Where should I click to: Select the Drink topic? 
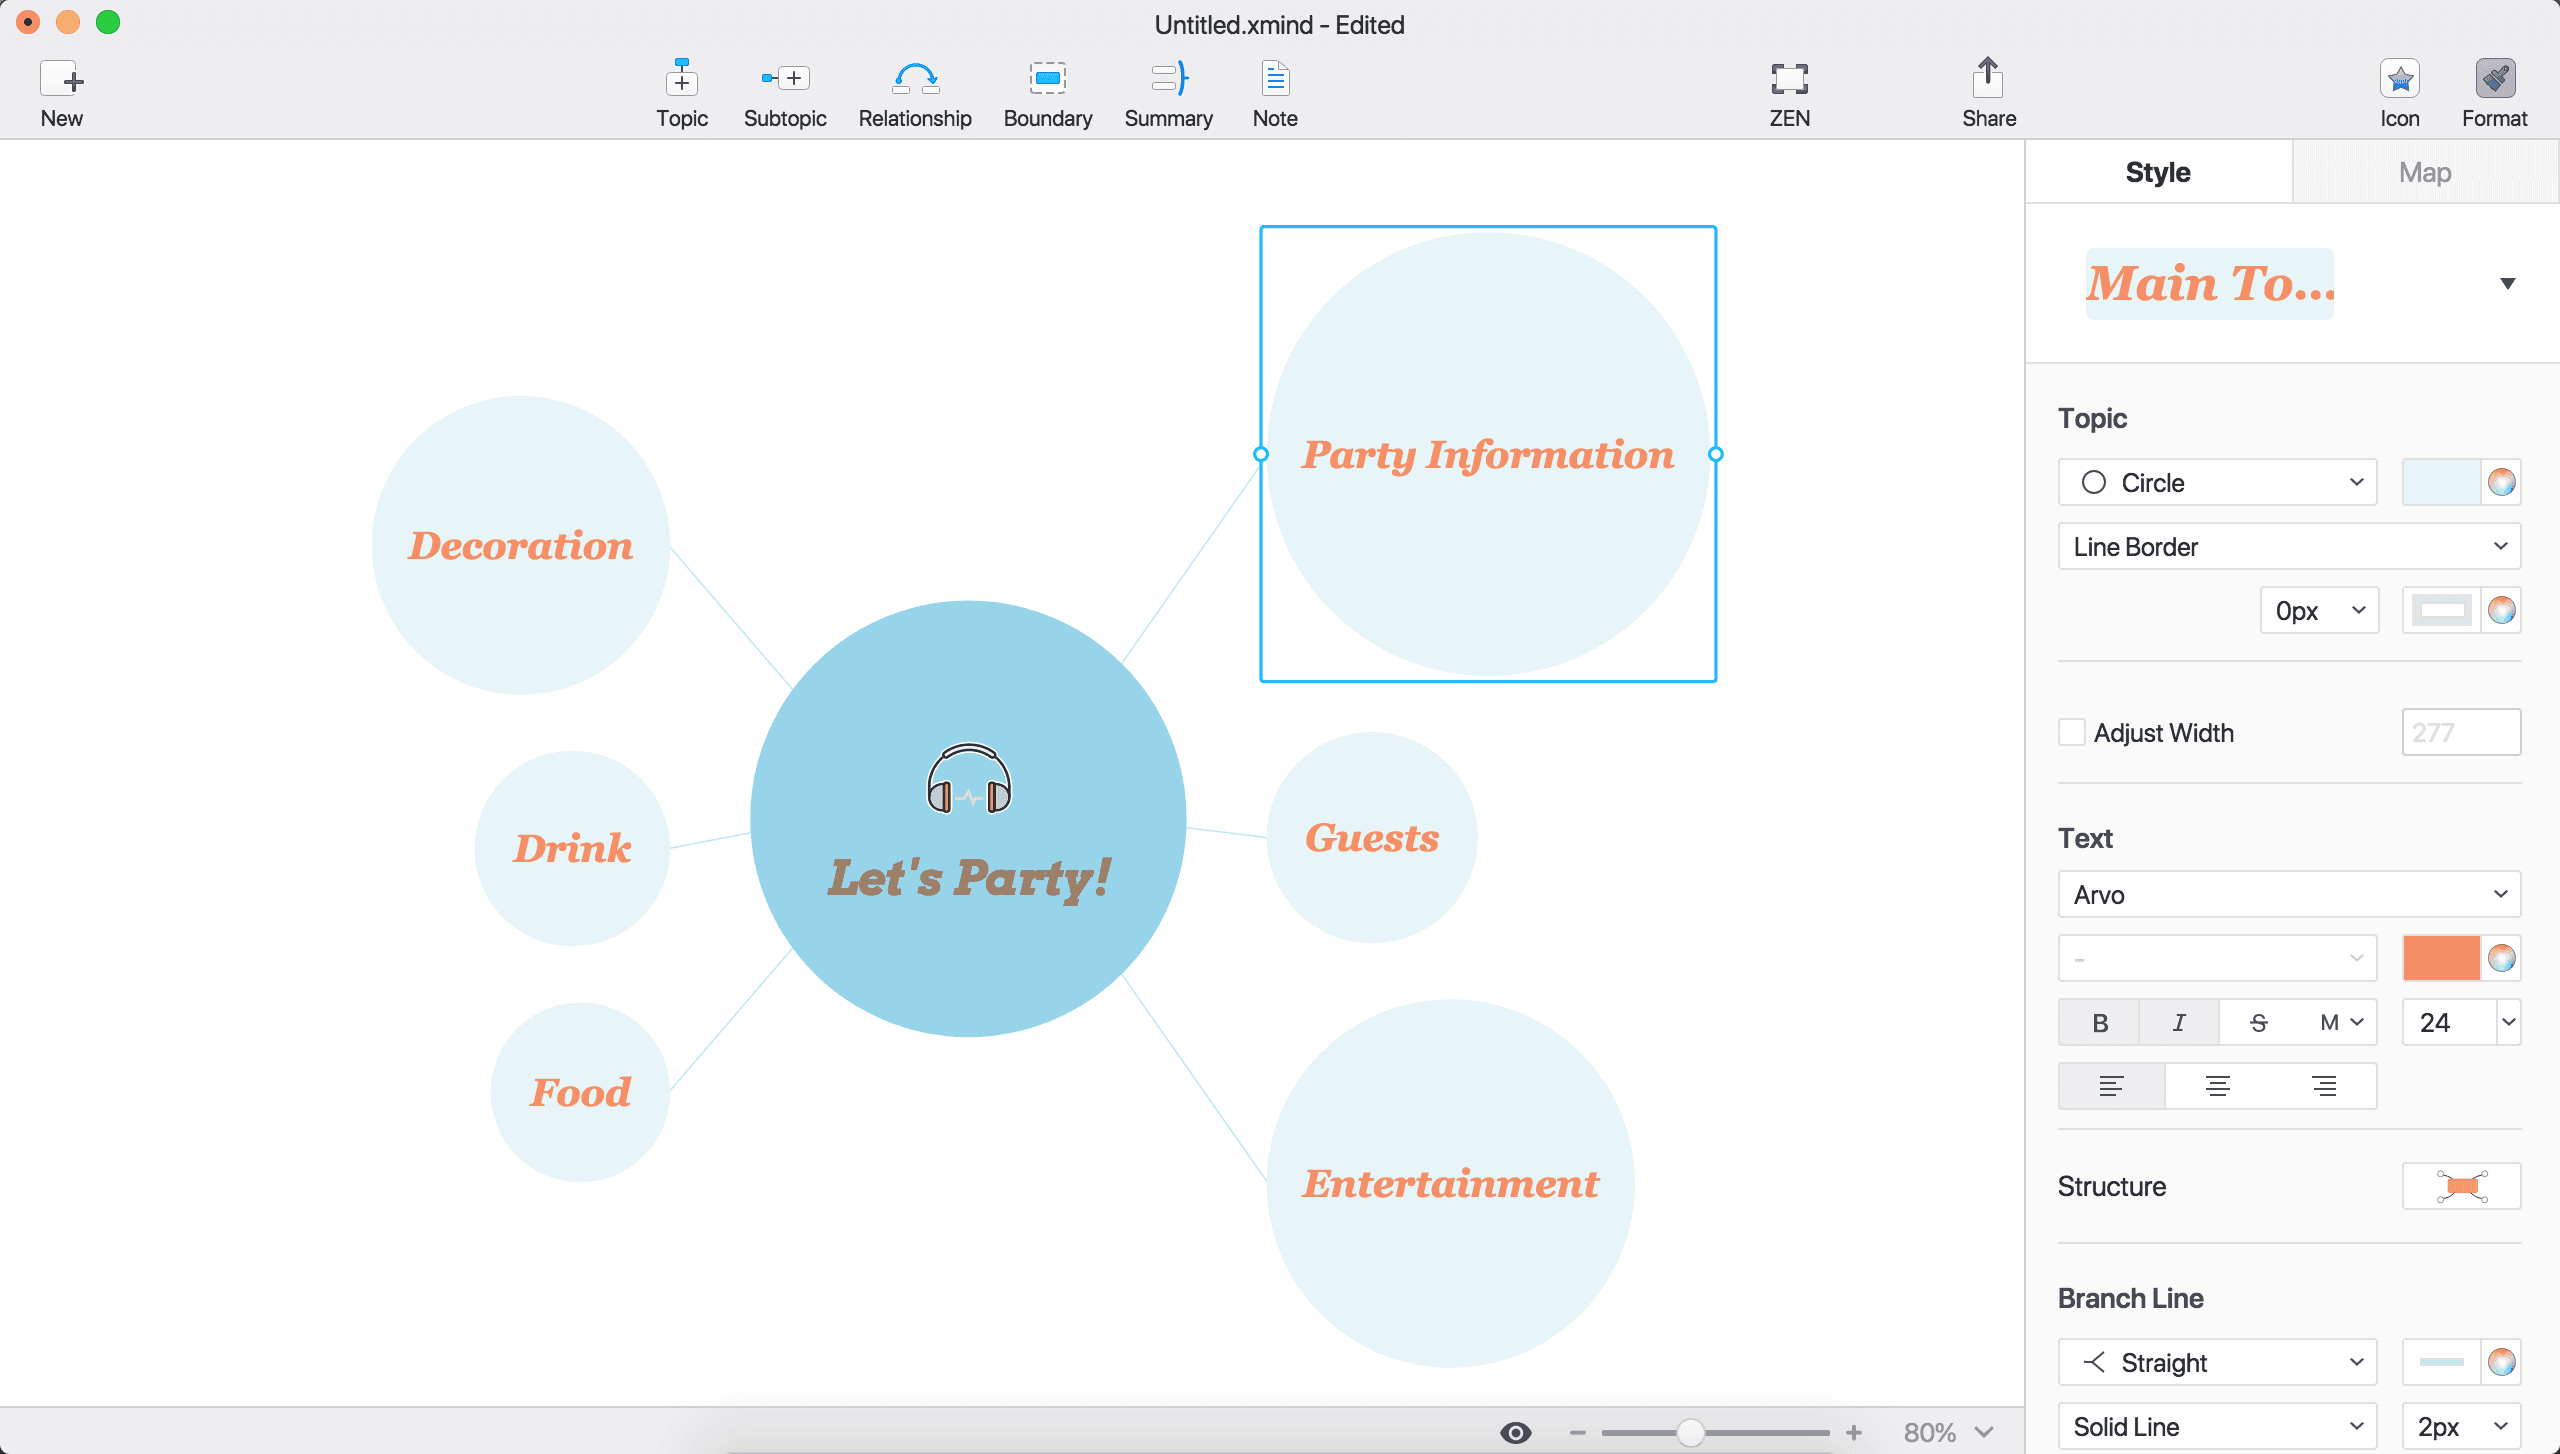coord(572,848)
